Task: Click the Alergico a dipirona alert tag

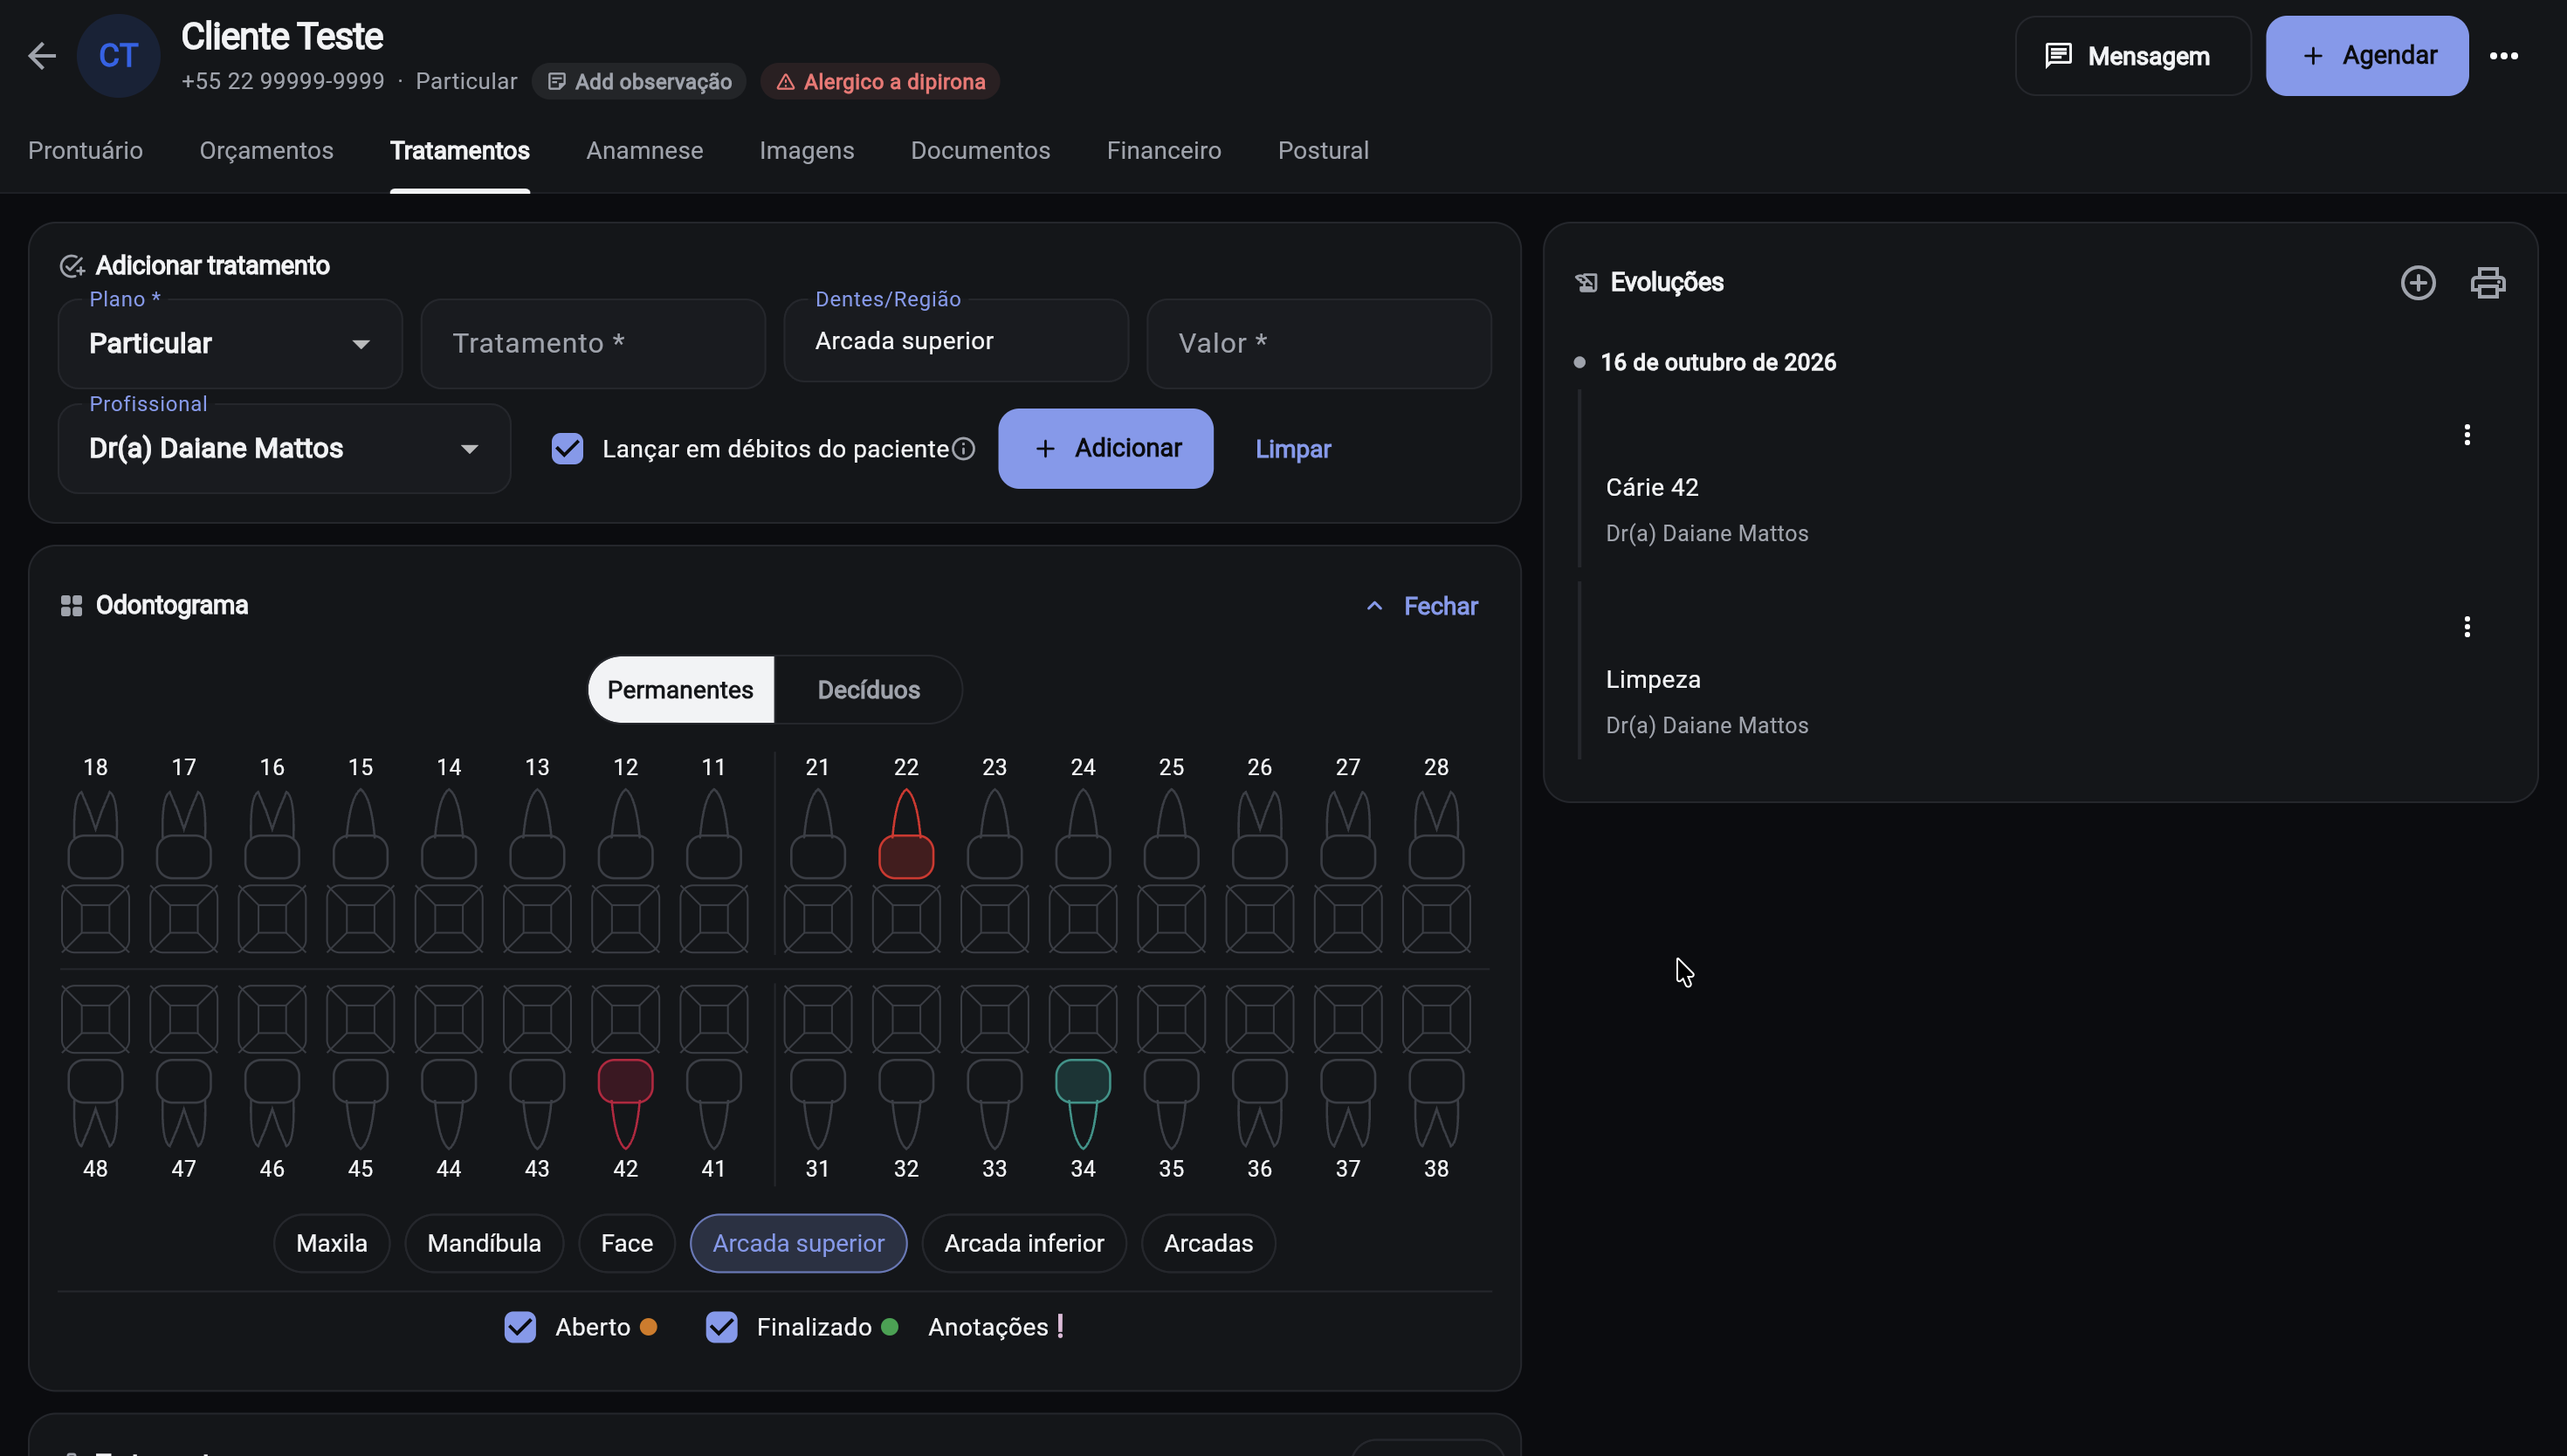Action: pos(880,82)
